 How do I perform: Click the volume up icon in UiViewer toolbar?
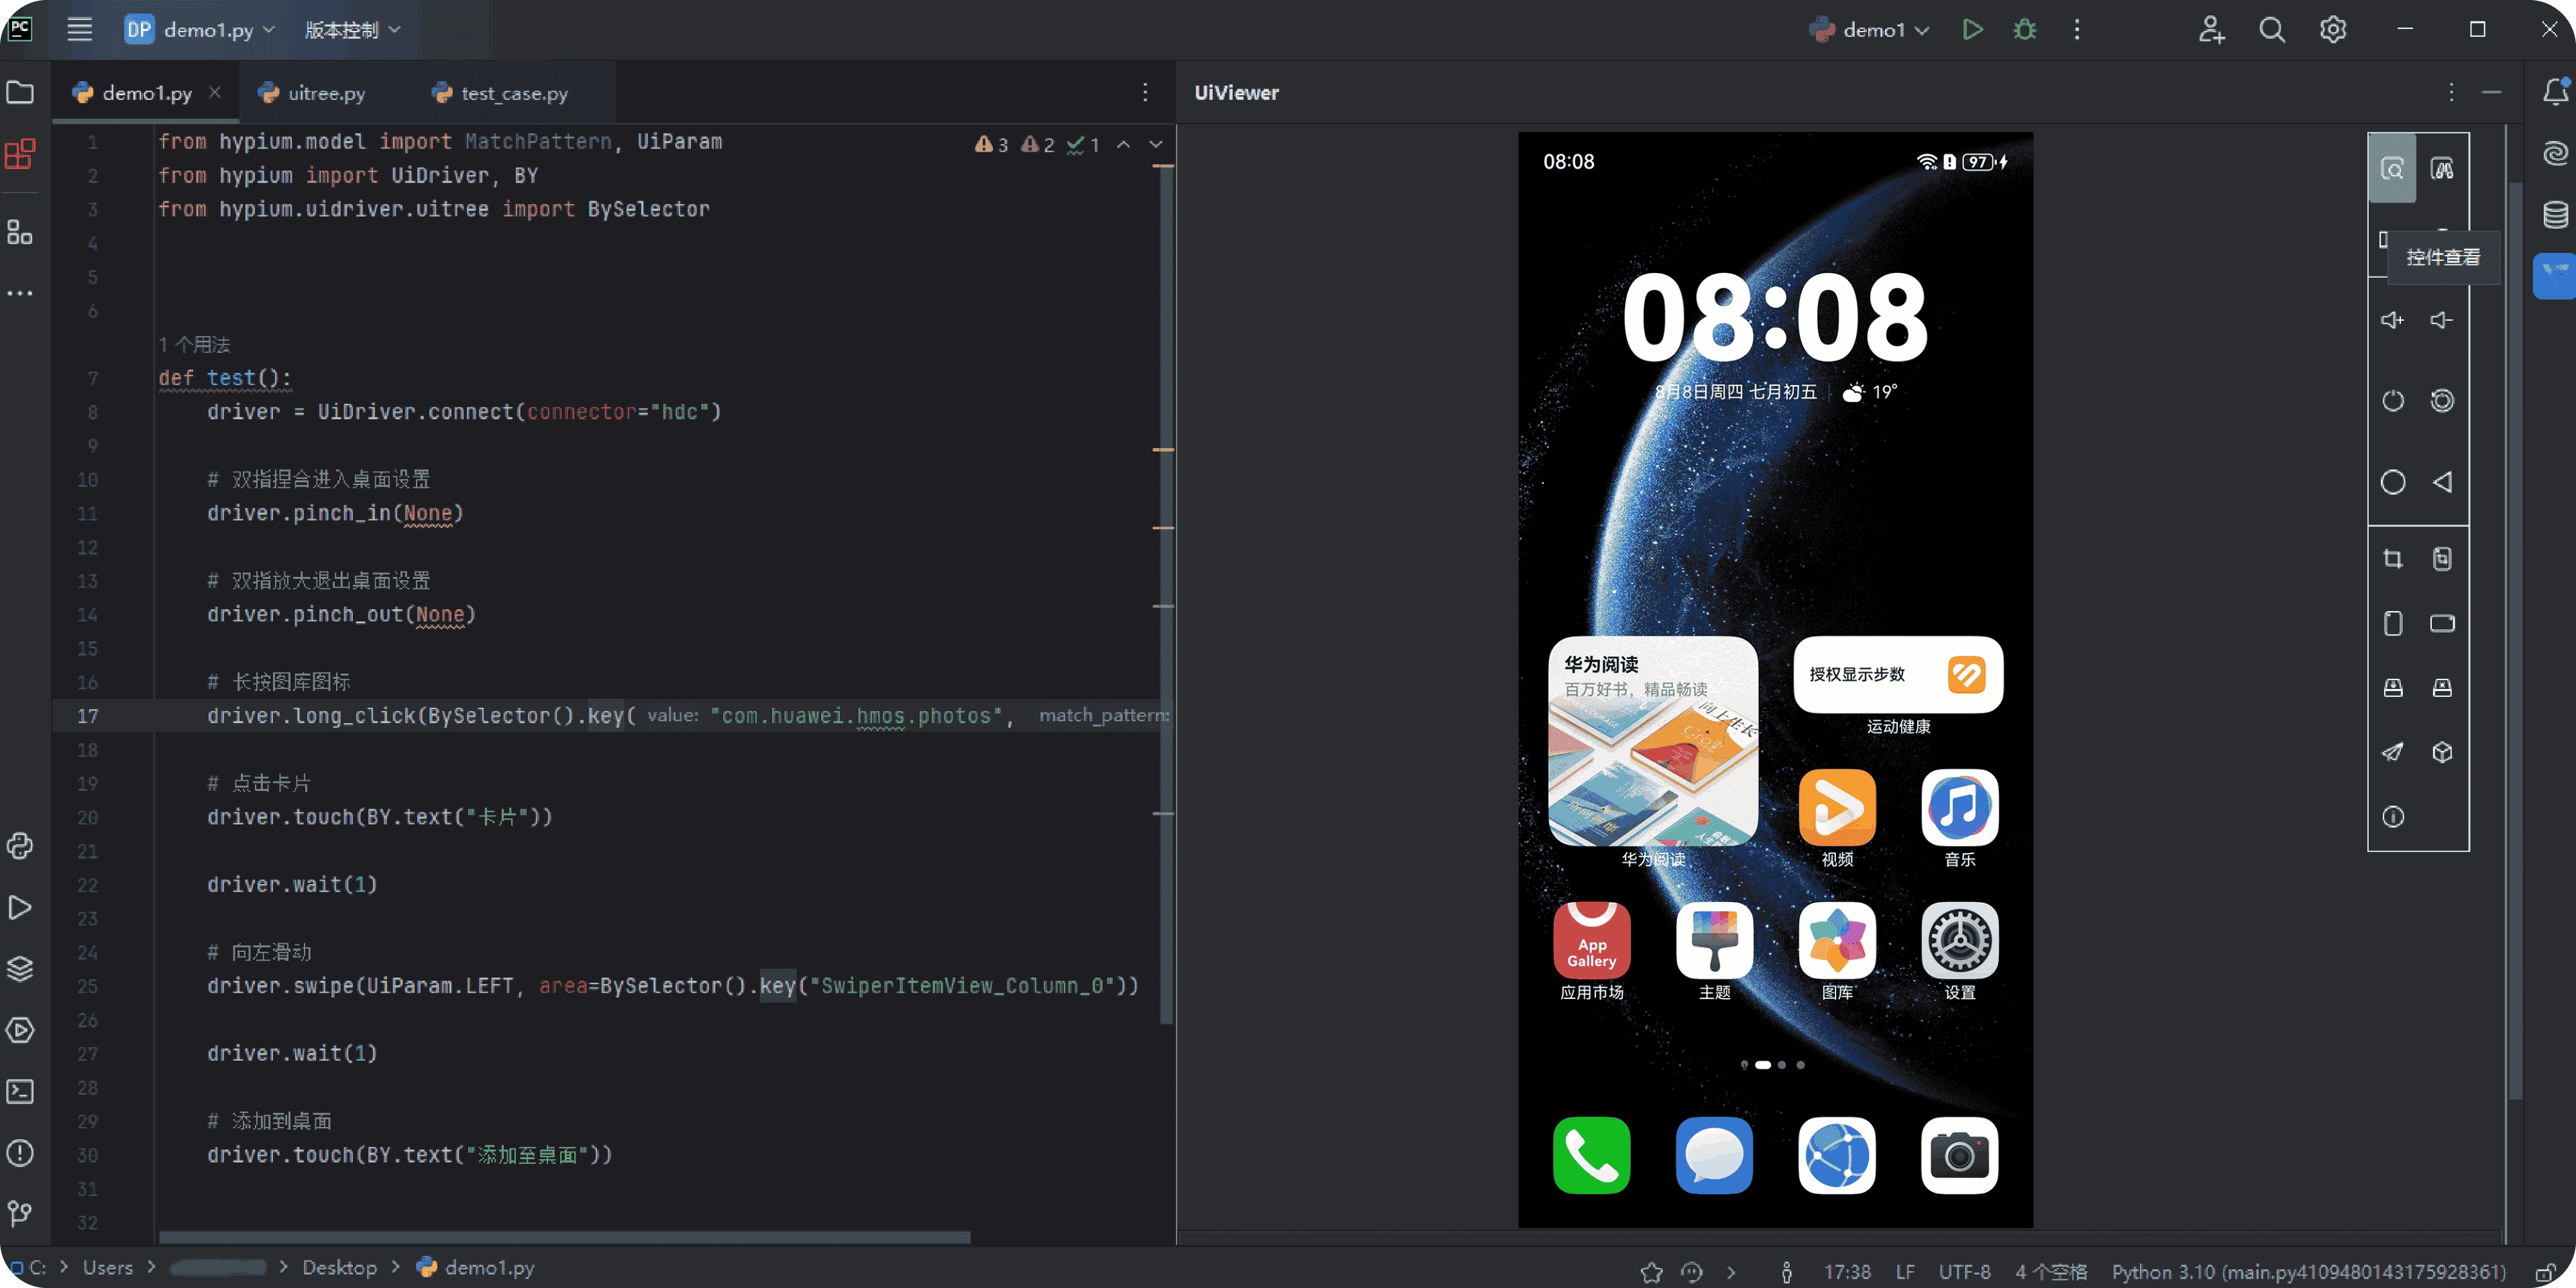[2392, 320]
